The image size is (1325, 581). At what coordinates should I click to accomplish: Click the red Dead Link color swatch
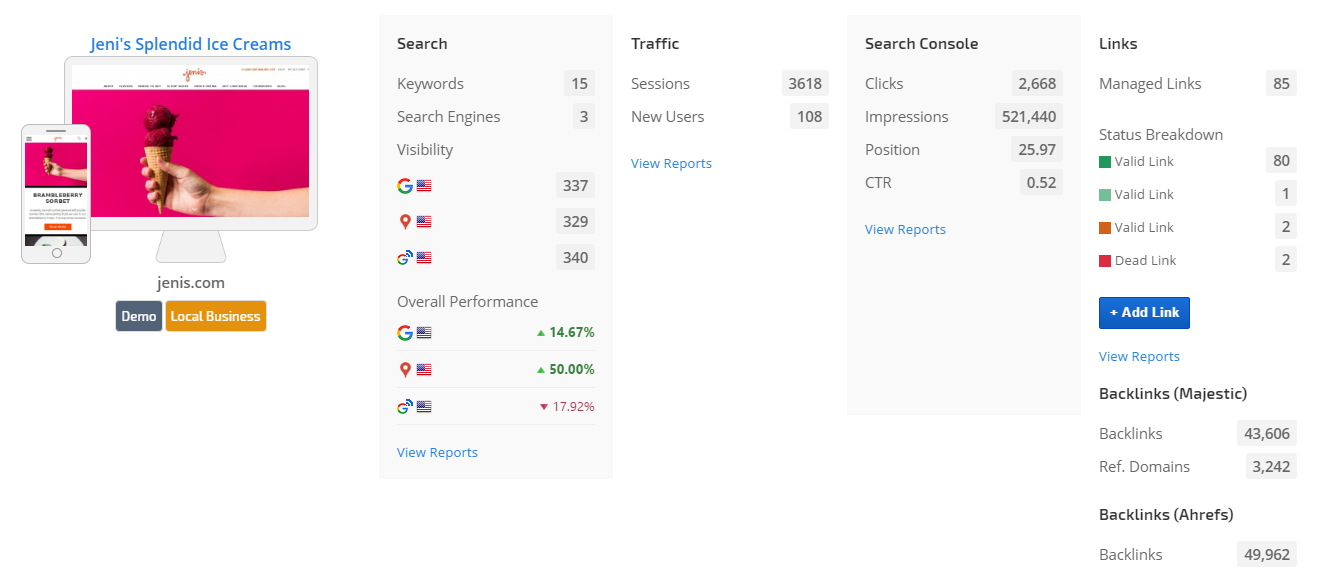click(1105, 261)
